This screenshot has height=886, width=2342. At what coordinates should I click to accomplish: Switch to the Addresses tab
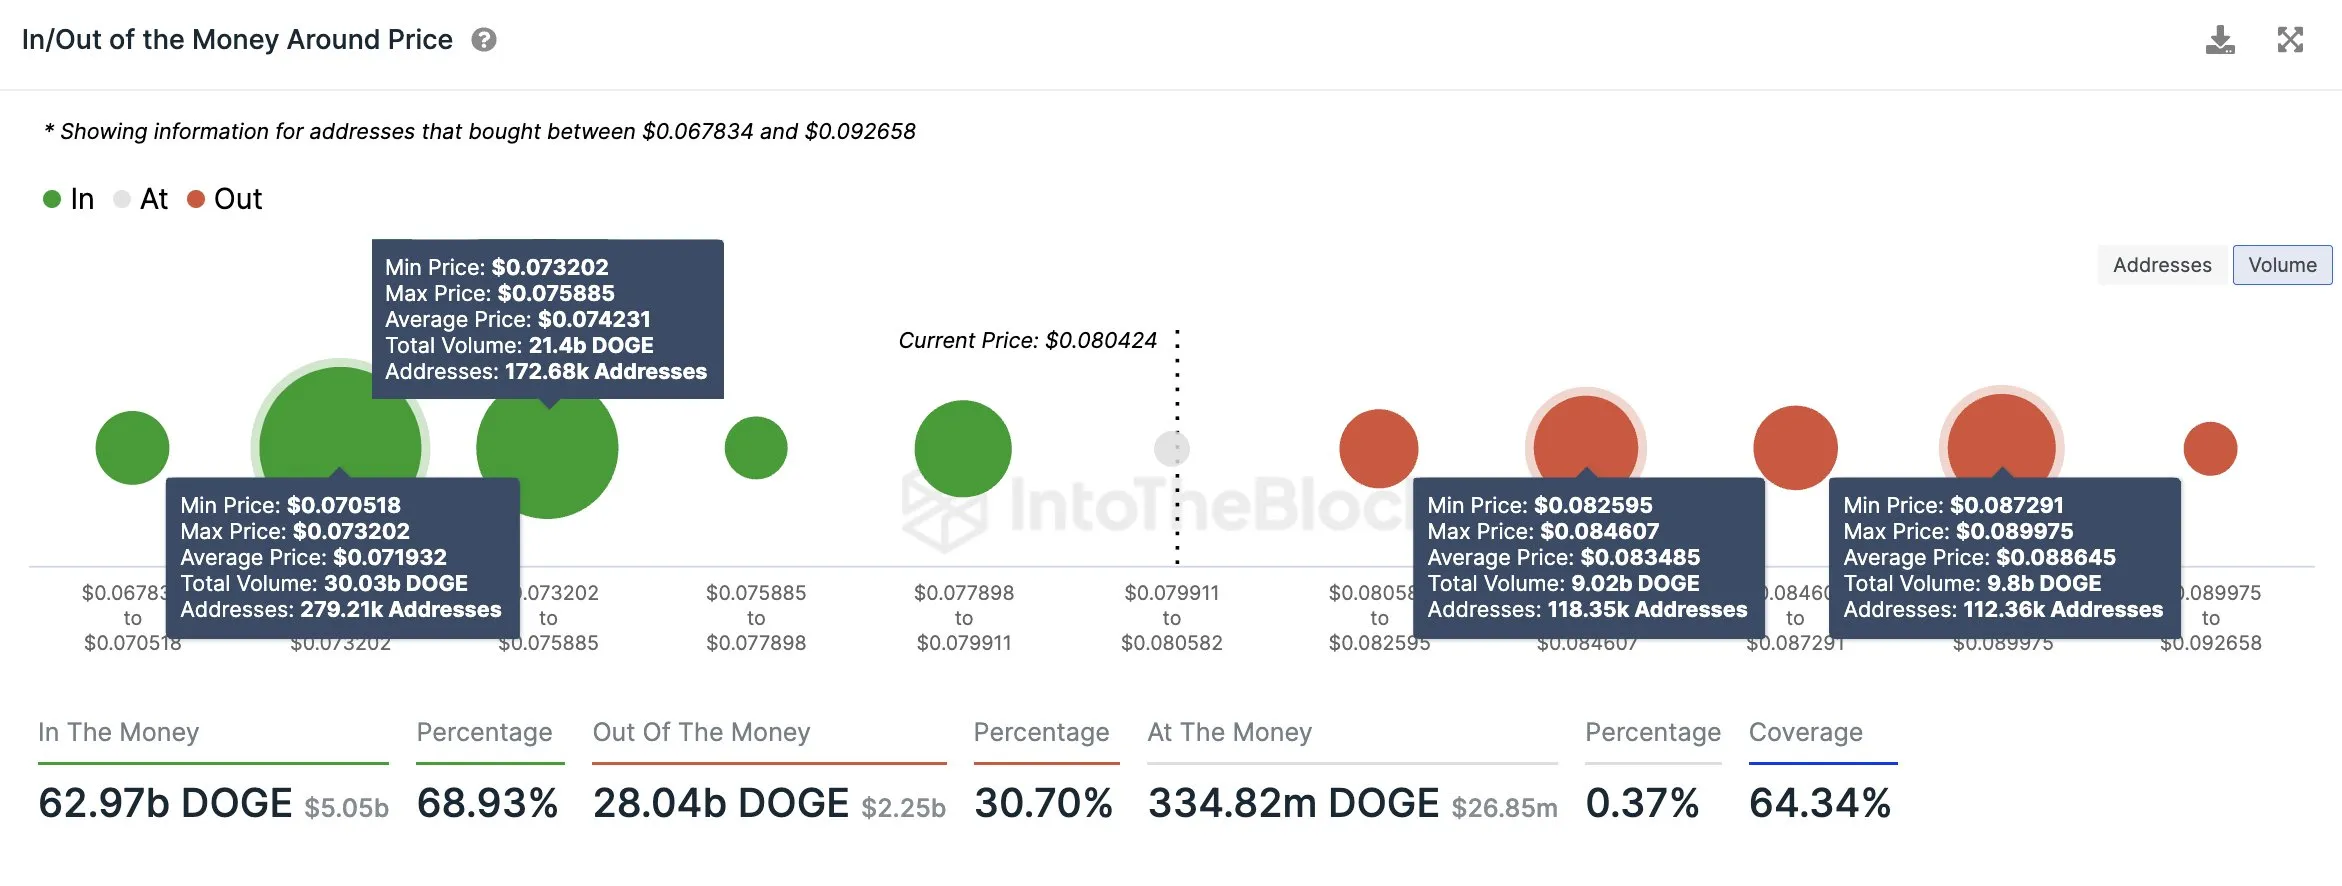pos(2162,264)
